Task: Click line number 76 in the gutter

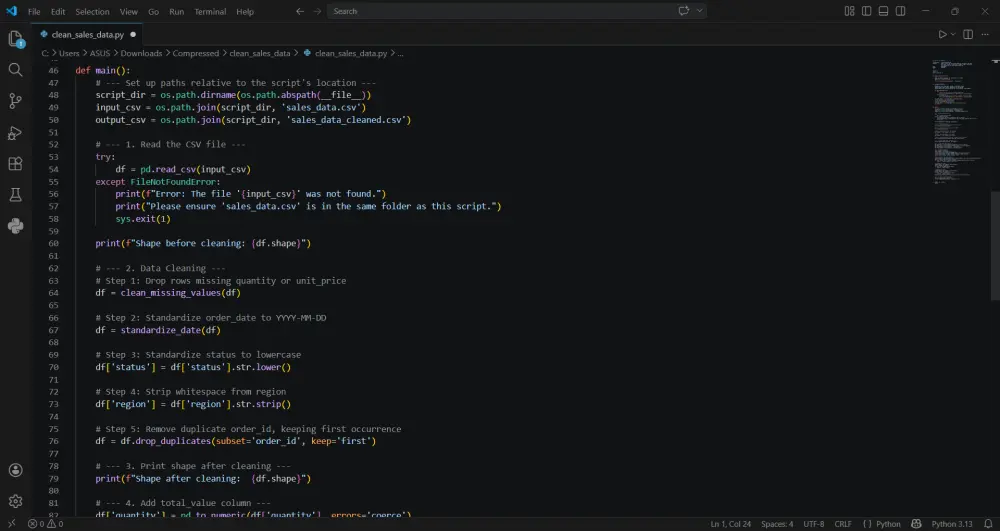Action: tap(53, 441)
